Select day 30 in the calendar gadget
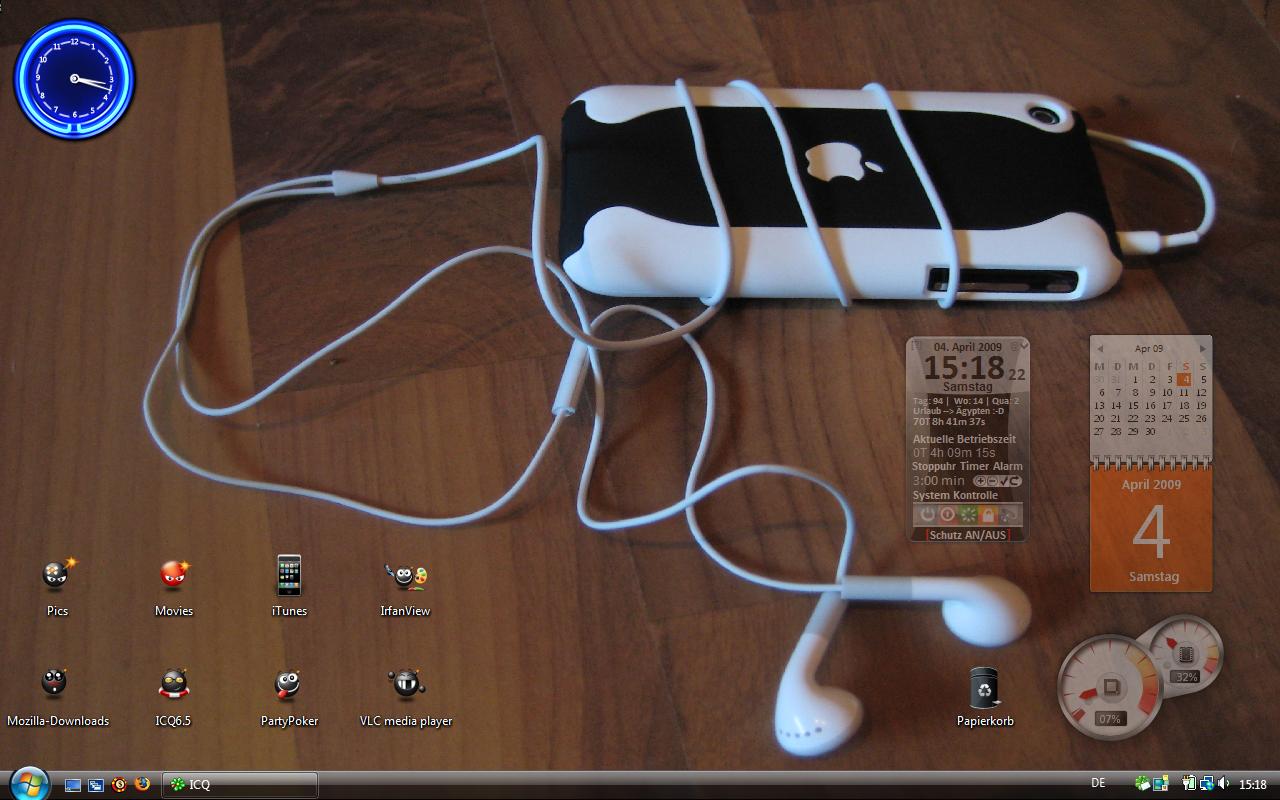 tap(1150, 432)
